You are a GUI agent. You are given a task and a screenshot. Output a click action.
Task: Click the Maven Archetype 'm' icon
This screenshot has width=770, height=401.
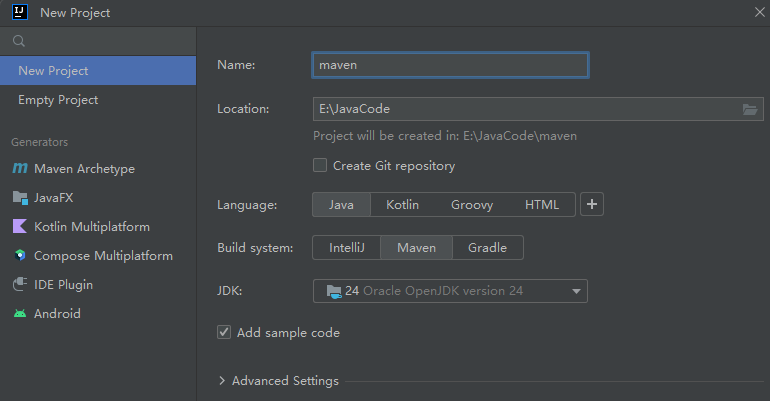click(x=20, y=168)
